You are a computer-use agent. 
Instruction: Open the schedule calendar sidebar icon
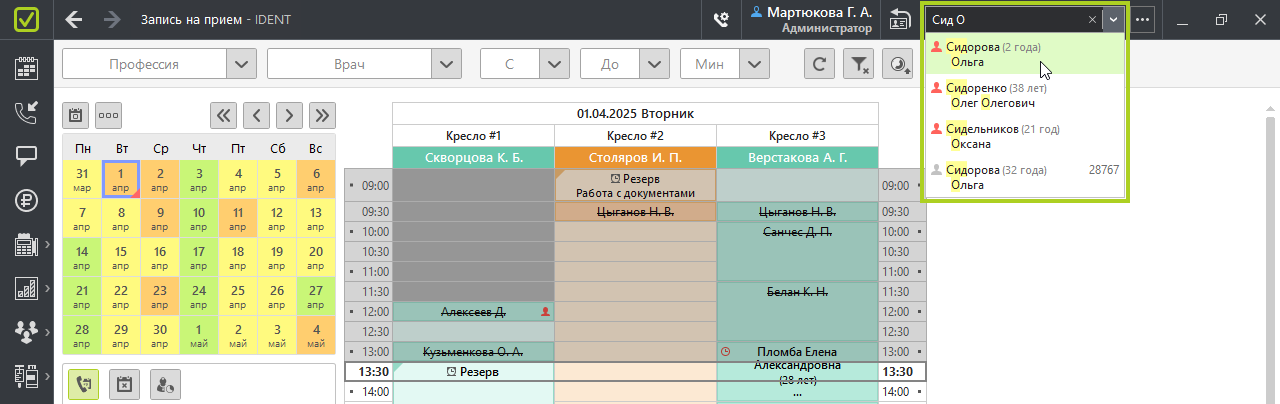(x=26, y=68)
